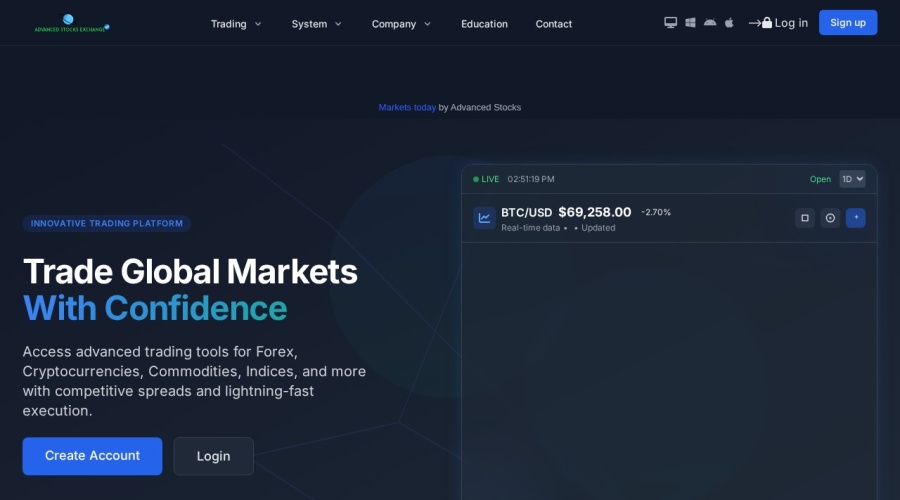Click the circular target icon in BTC/USD row

pyautogui.click(x=830, y=218)
